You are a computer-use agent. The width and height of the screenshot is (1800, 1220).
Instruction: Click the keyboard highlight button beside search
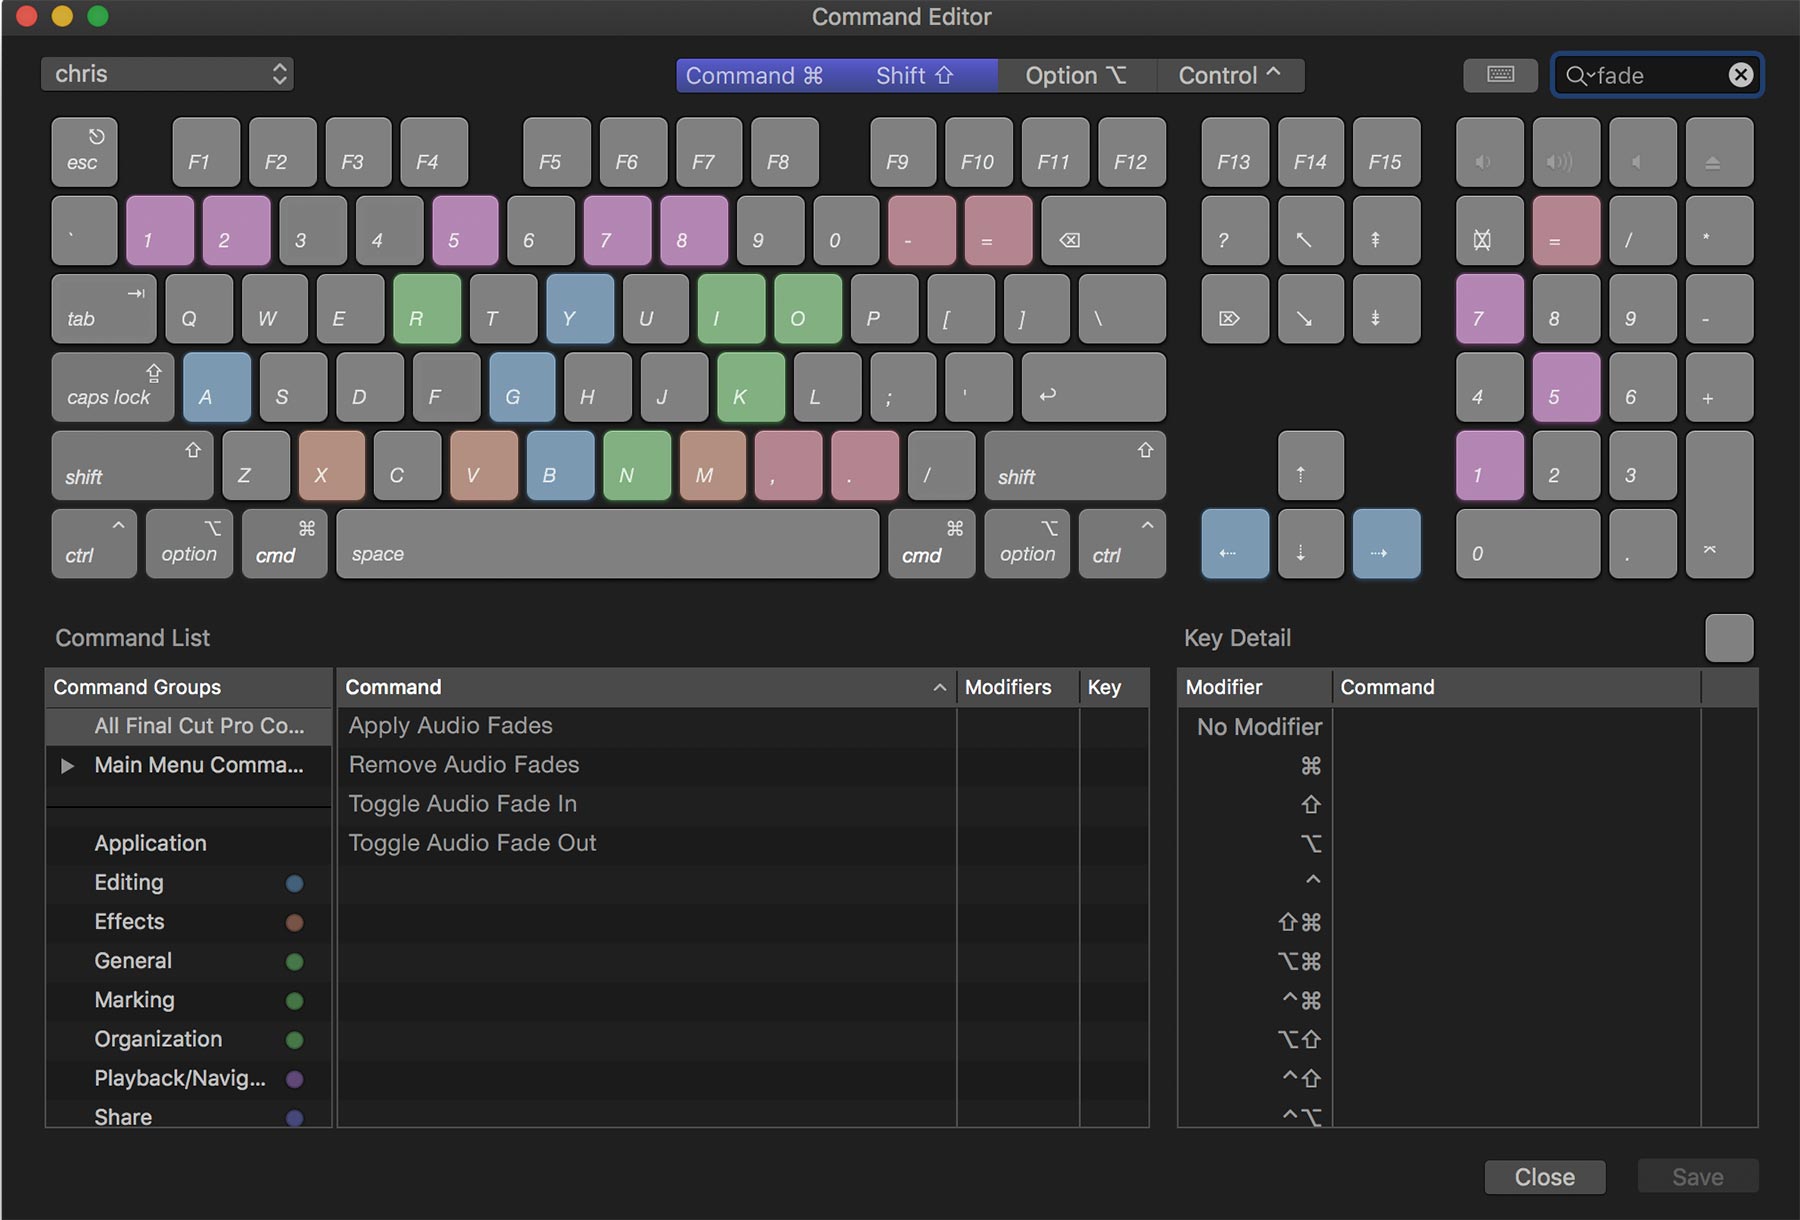[1500, 75]
